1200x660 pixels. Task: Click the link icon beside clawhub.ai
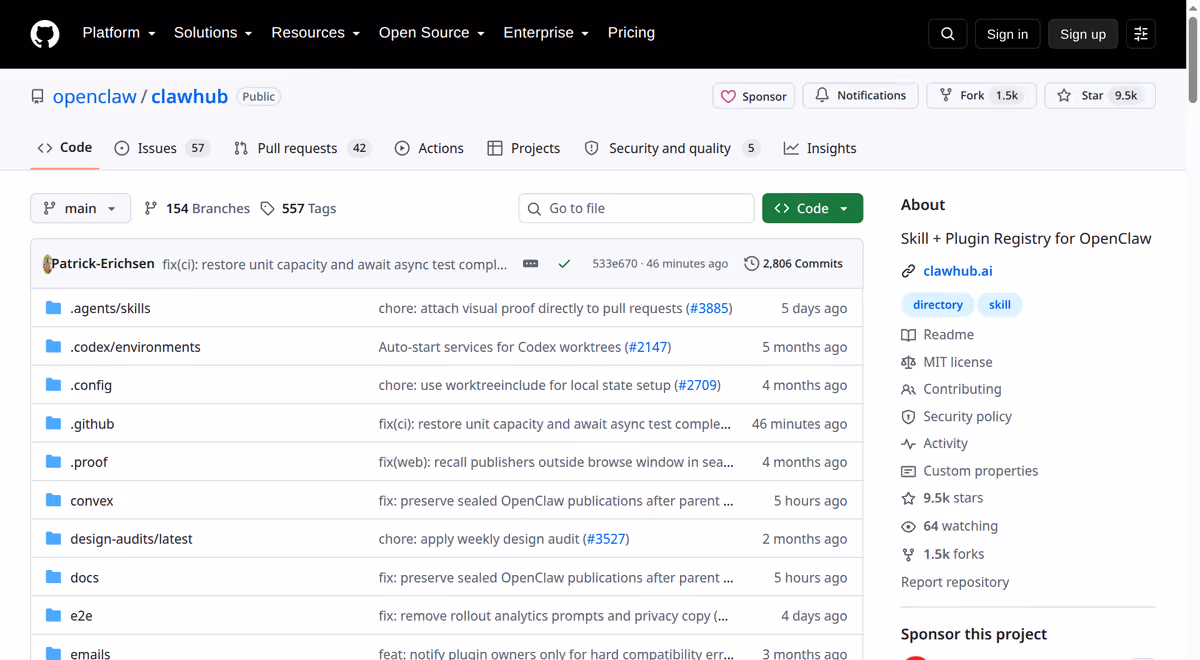(x=908, y=271)
